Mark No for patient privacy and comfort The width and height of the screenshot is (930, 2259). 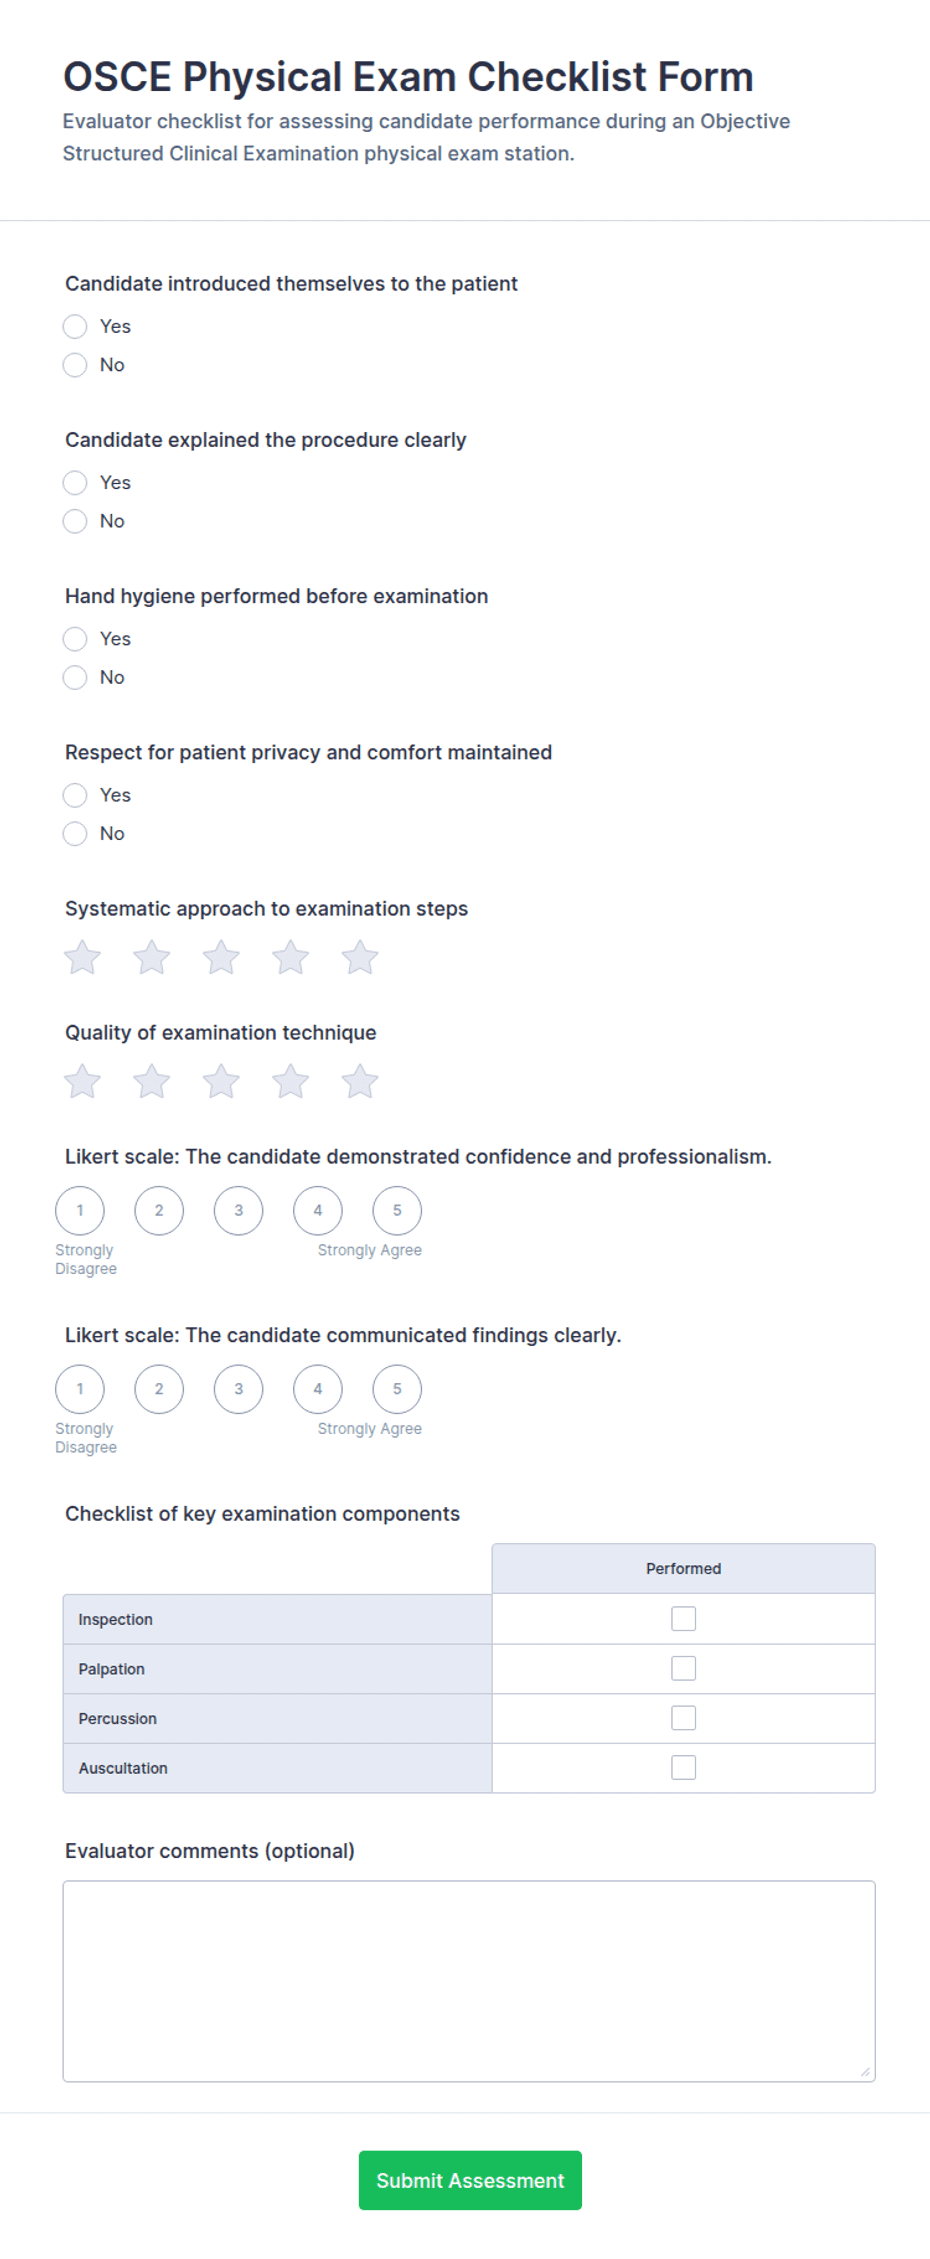click(75, 833)
